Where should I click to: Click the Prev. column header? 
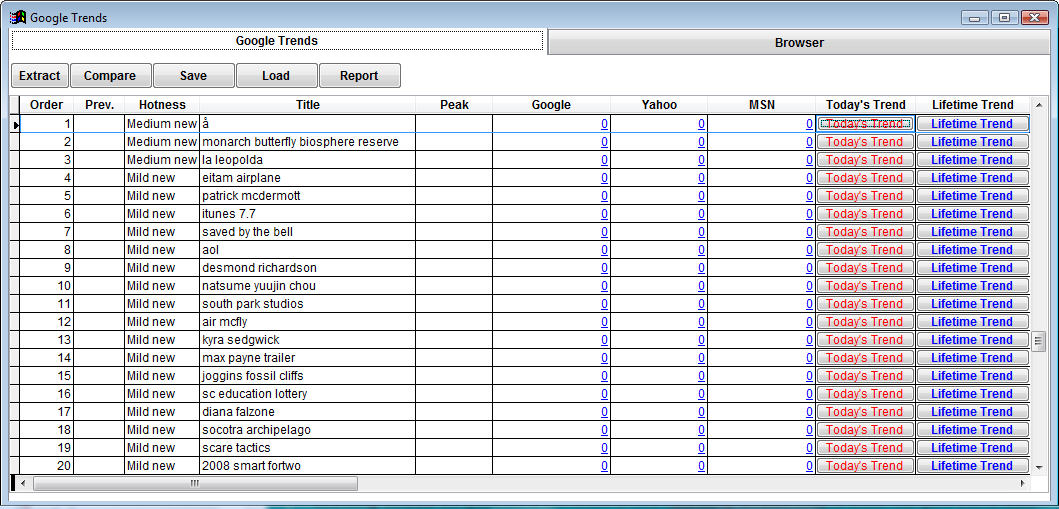click(x=99, y=105)
